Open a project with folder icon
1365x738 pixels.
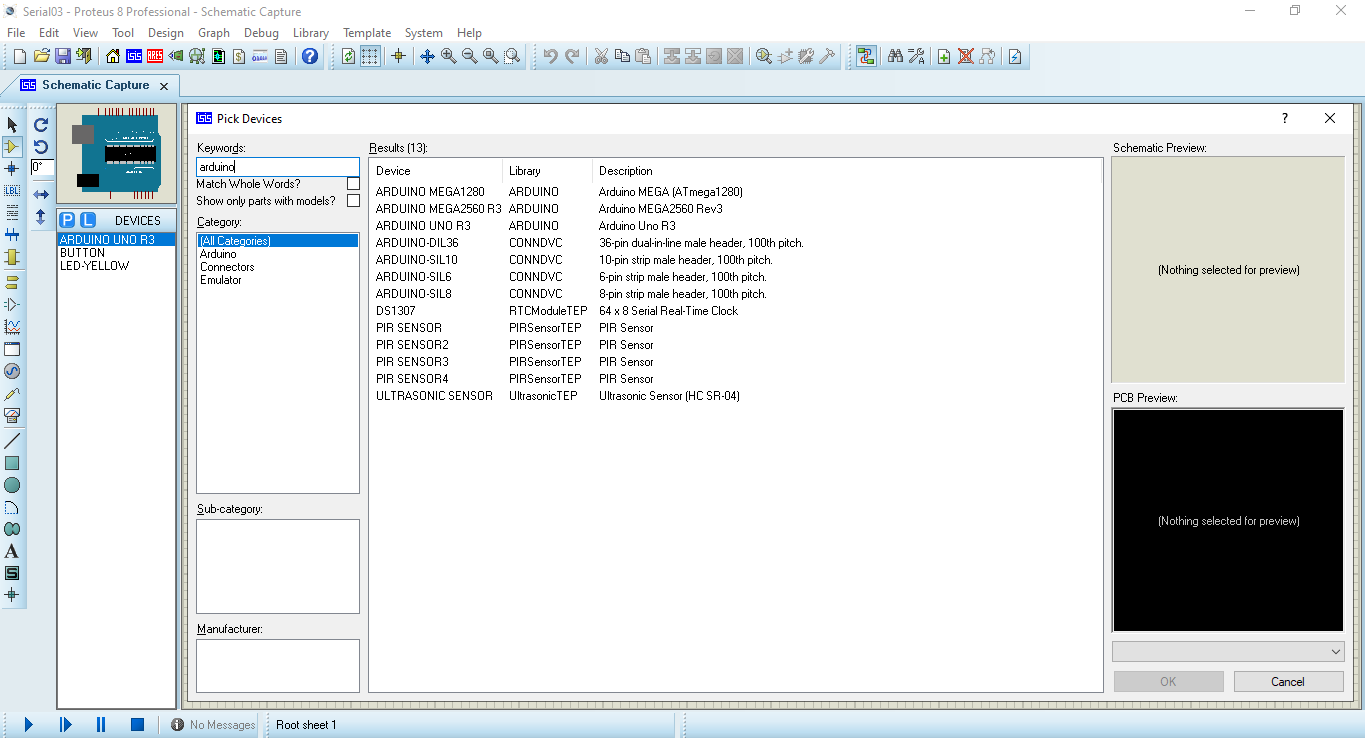pos(41,56)
